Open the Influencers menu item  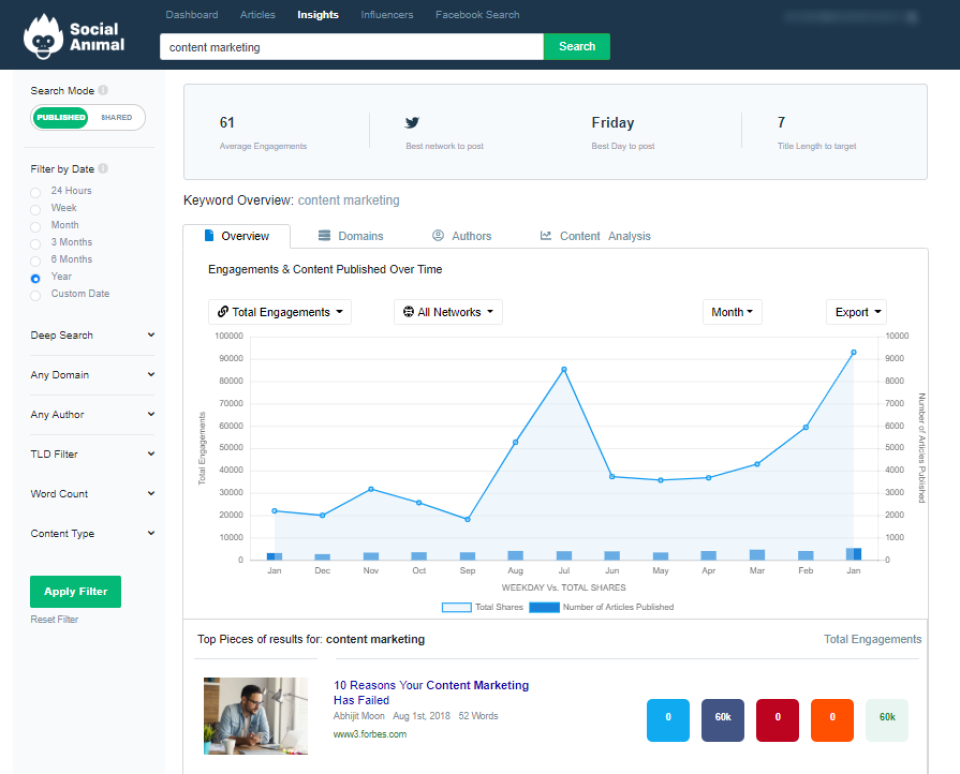(388, 15)
